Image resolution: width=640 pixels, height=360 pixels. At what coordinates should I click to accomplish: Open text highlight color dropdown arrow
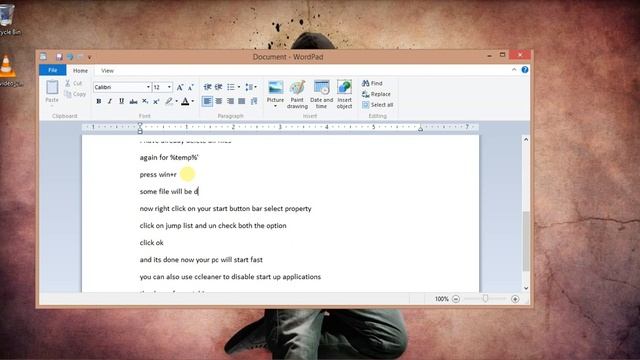pos(176,101)
